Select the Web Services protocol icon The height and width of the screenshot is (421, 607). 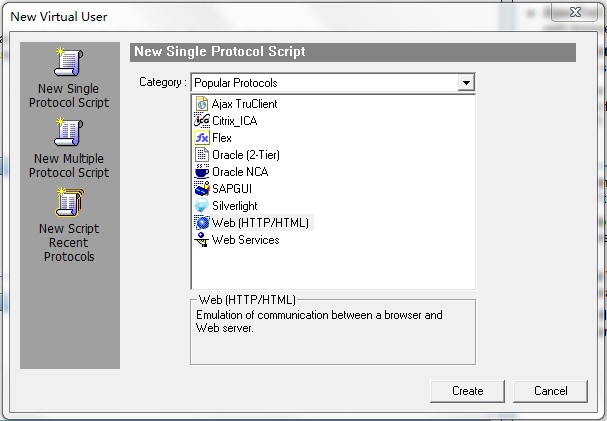click(x=202, y=240)
